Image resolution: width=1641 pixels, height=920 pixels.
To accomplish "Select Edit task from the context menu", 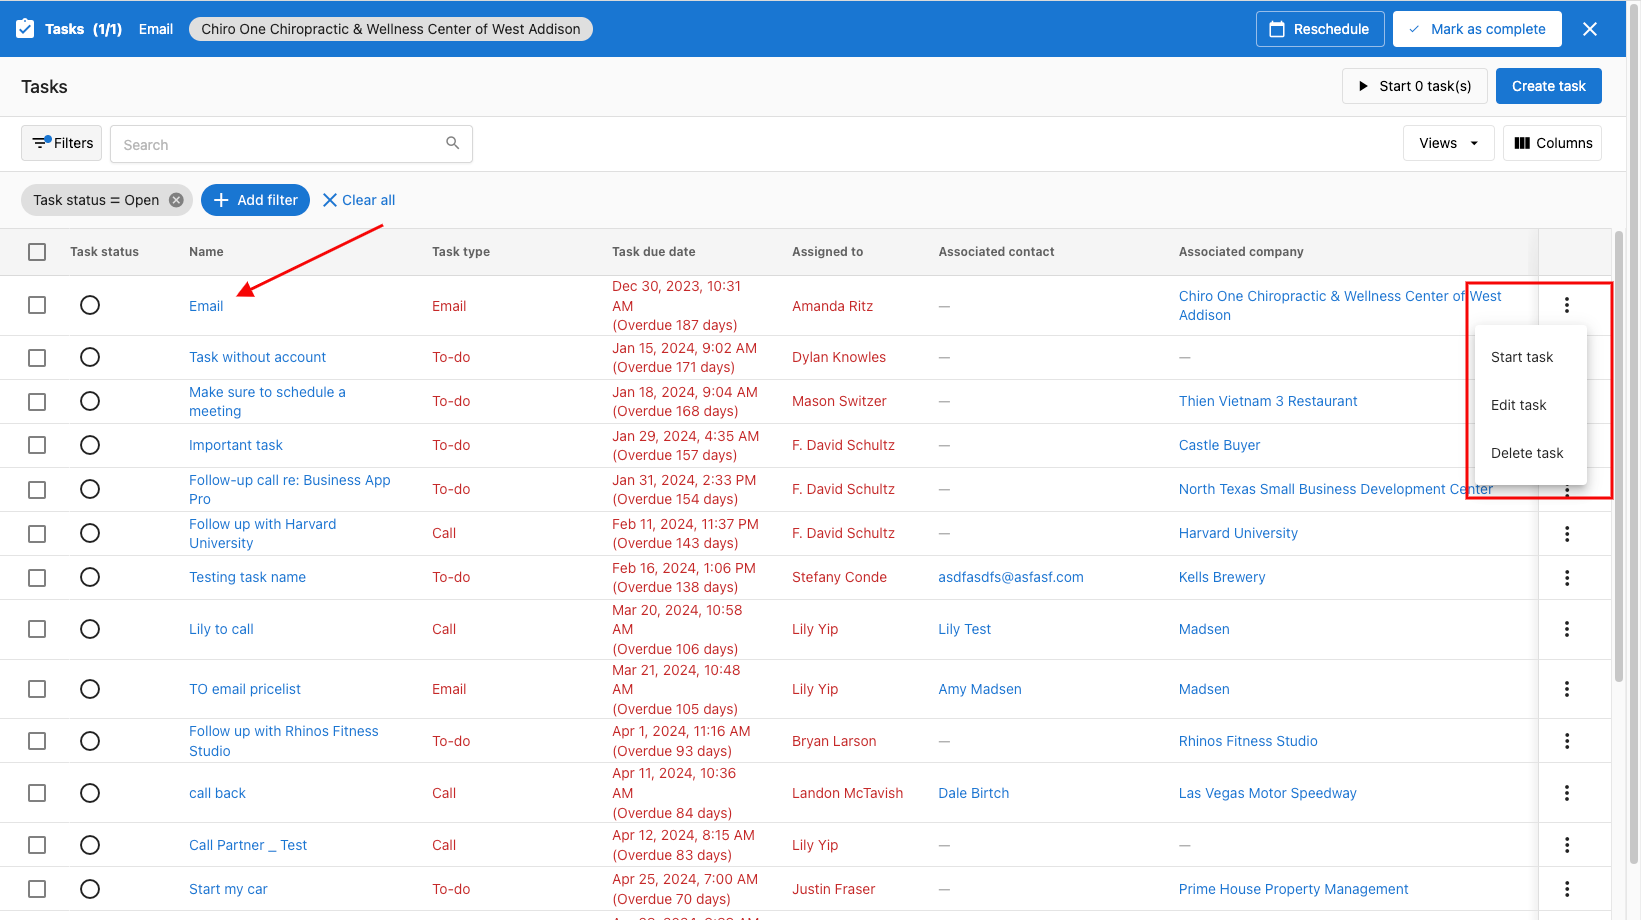I will [x=1530, y=405].
